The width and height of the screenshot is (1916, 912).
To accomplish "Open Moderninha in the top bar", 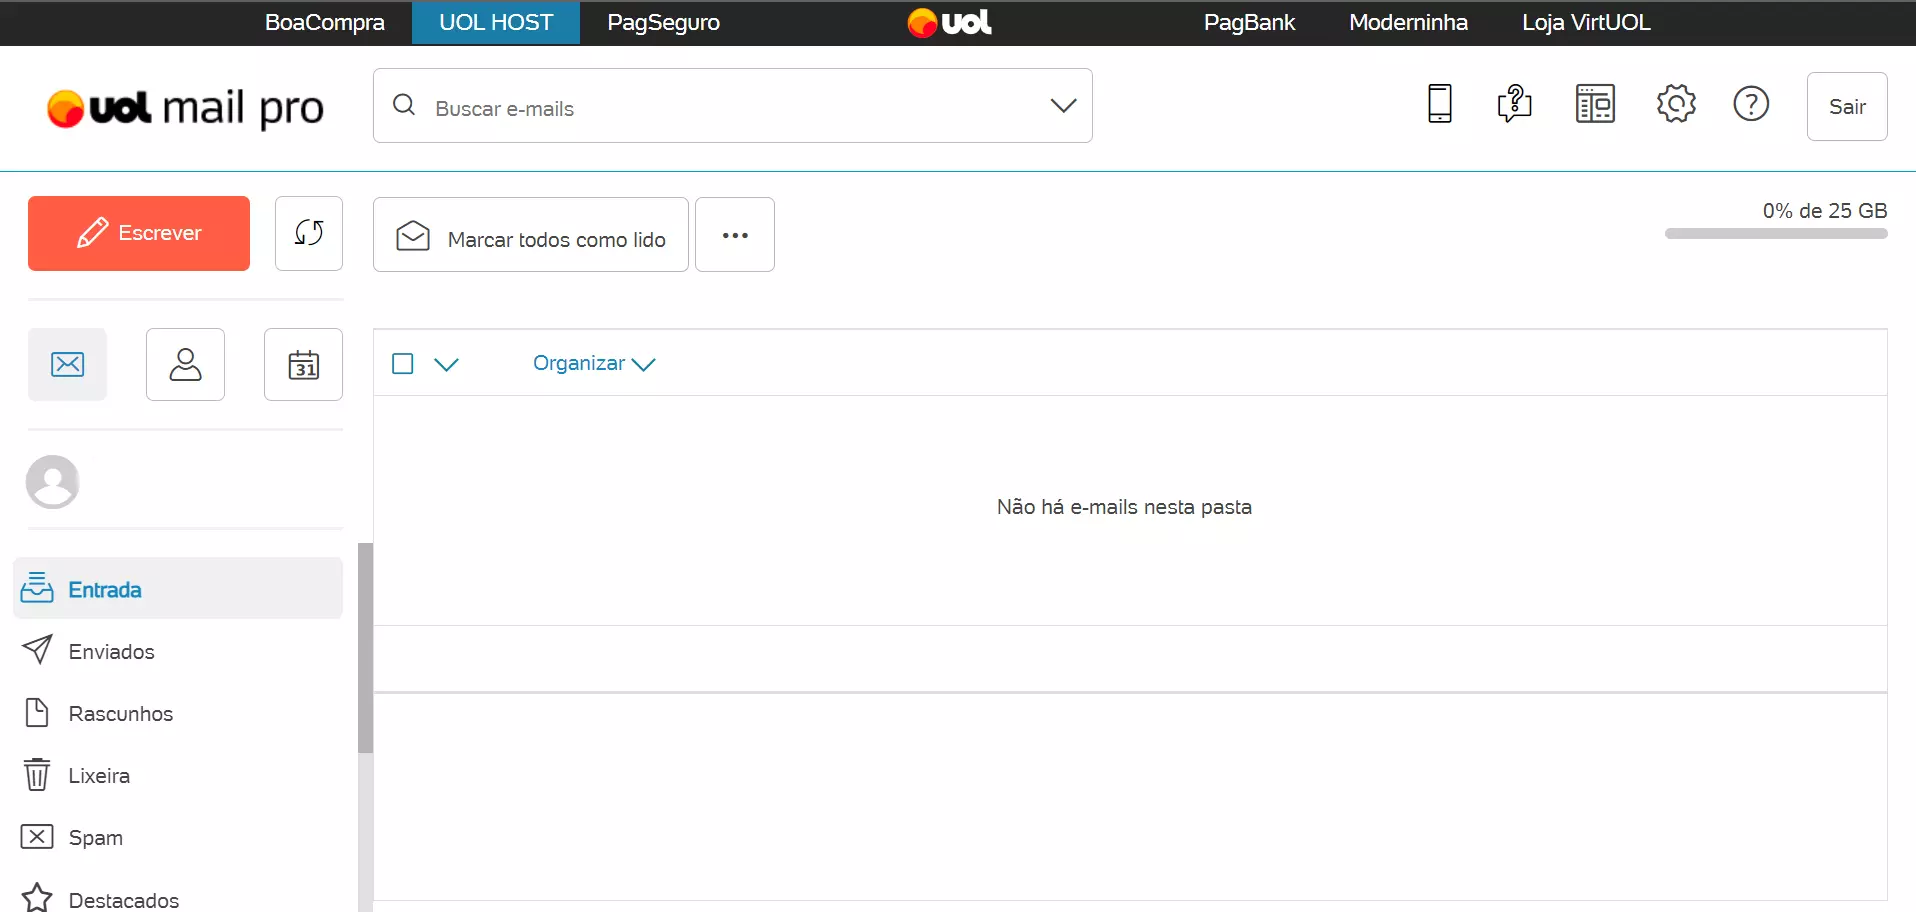I will tap(1408, 22).
